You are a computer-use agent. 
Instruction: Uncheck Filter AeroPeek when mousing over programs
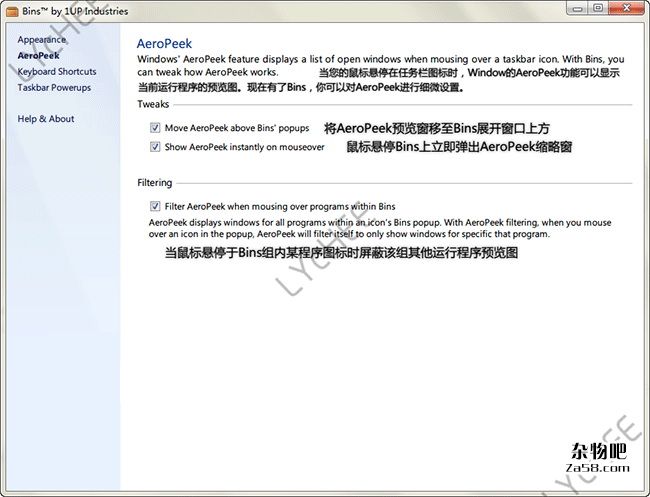point(155,206)
